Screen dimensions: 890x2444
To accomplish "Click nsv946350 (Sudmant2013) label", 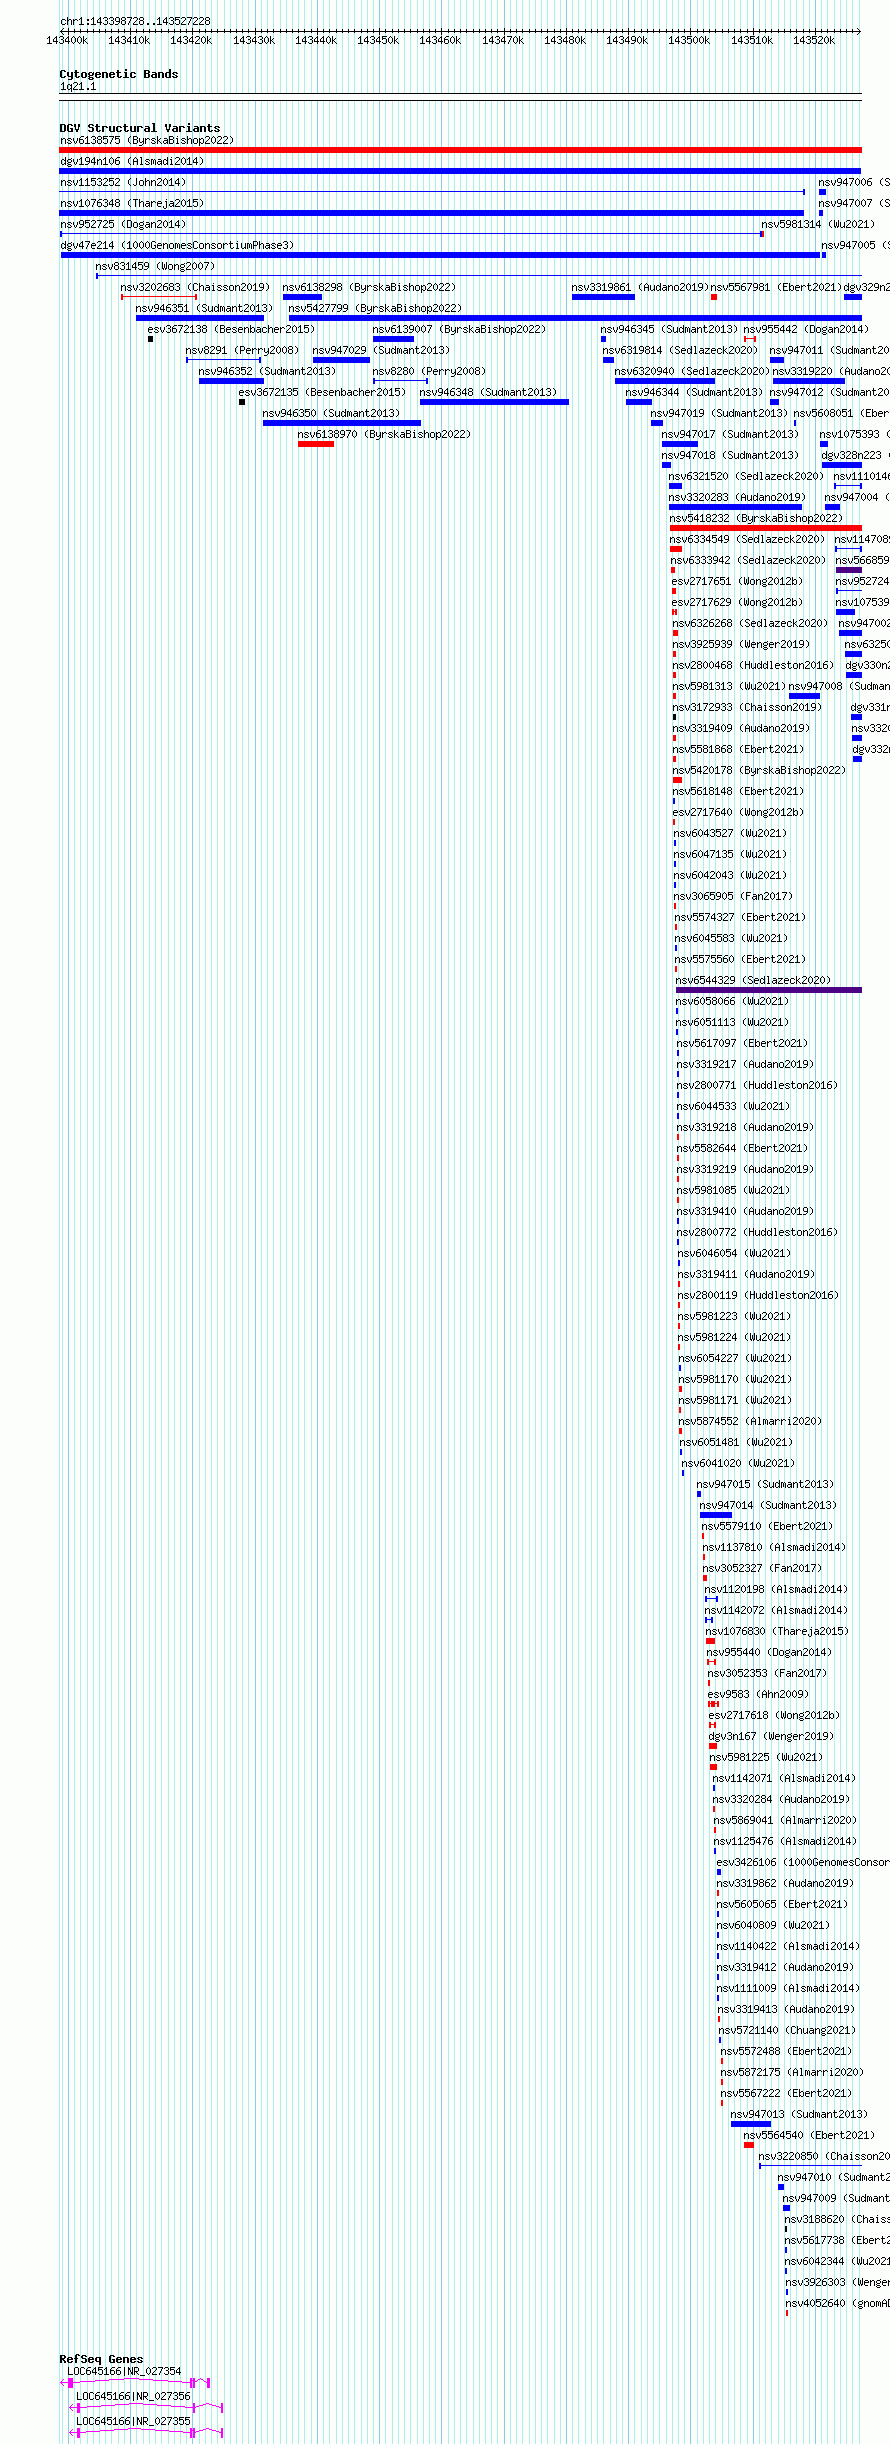I will click(x=331, y=413).
